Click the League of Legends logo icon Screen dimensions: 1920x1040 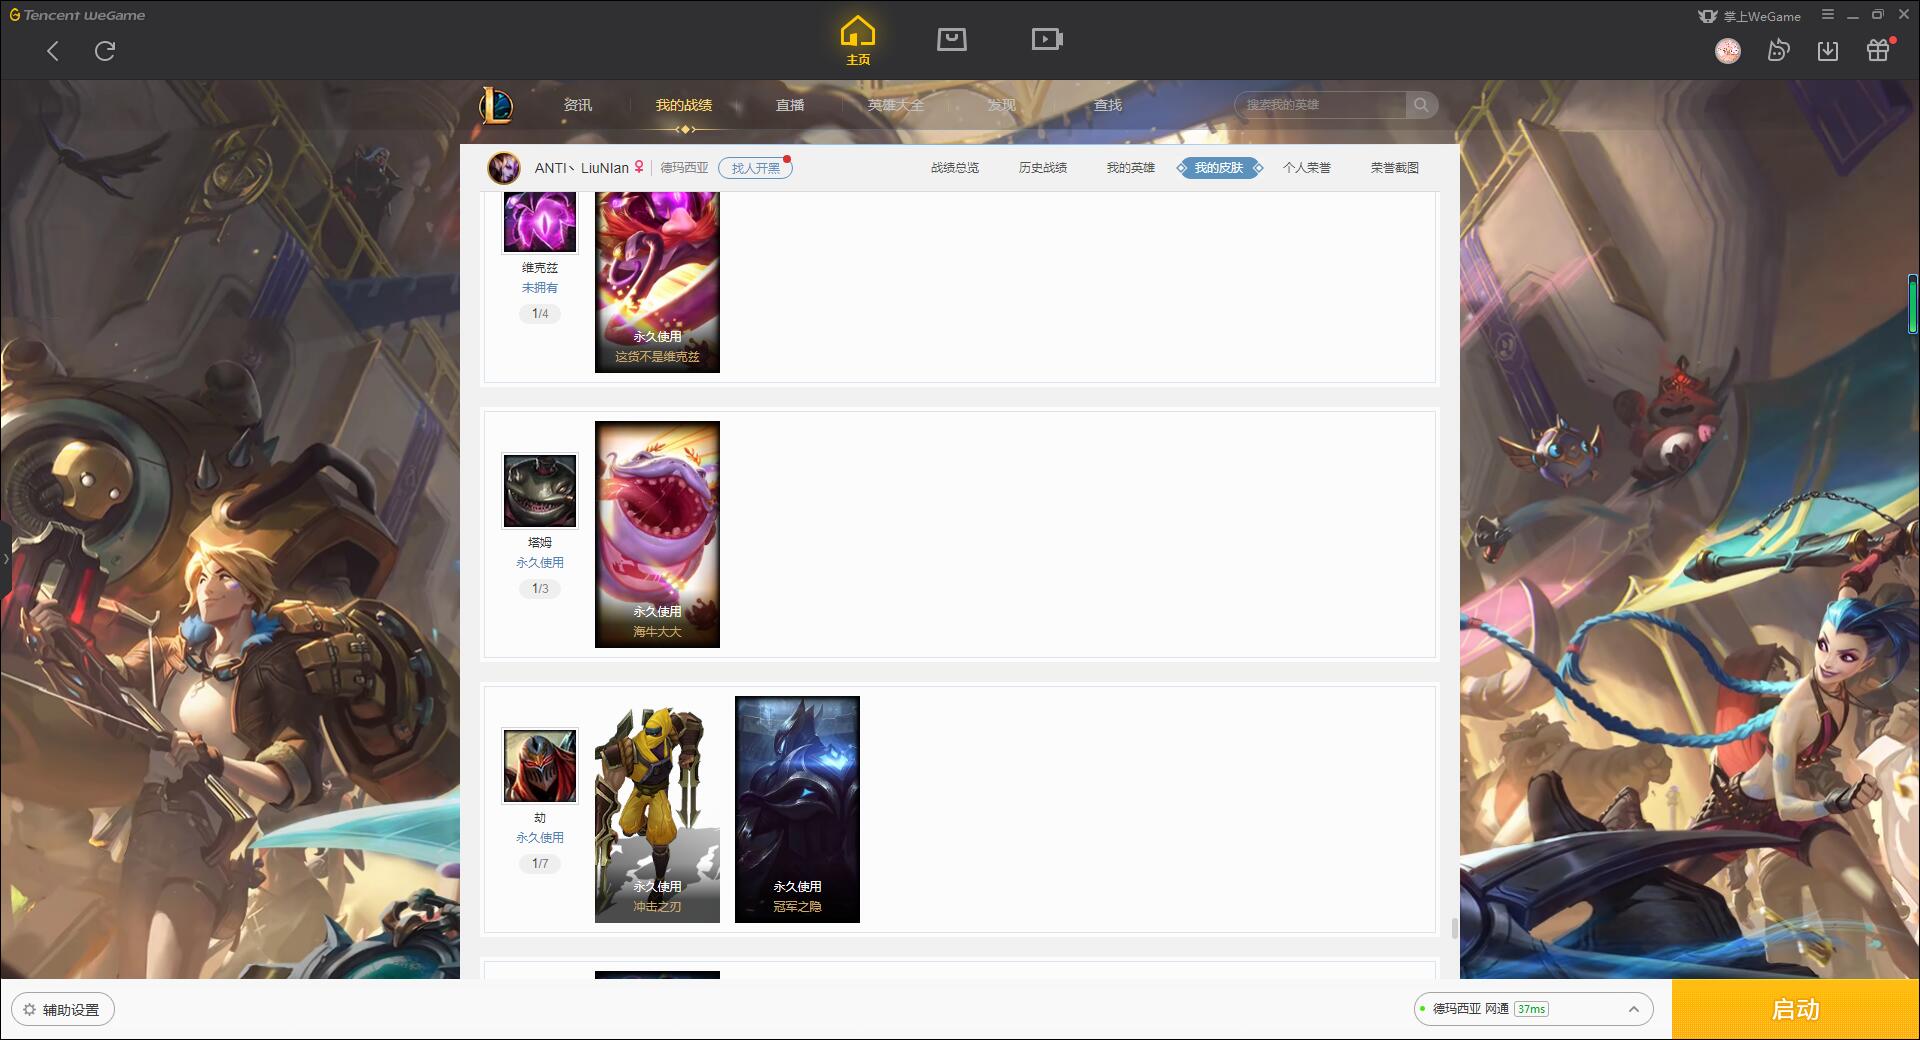click(x=496, y=105)
